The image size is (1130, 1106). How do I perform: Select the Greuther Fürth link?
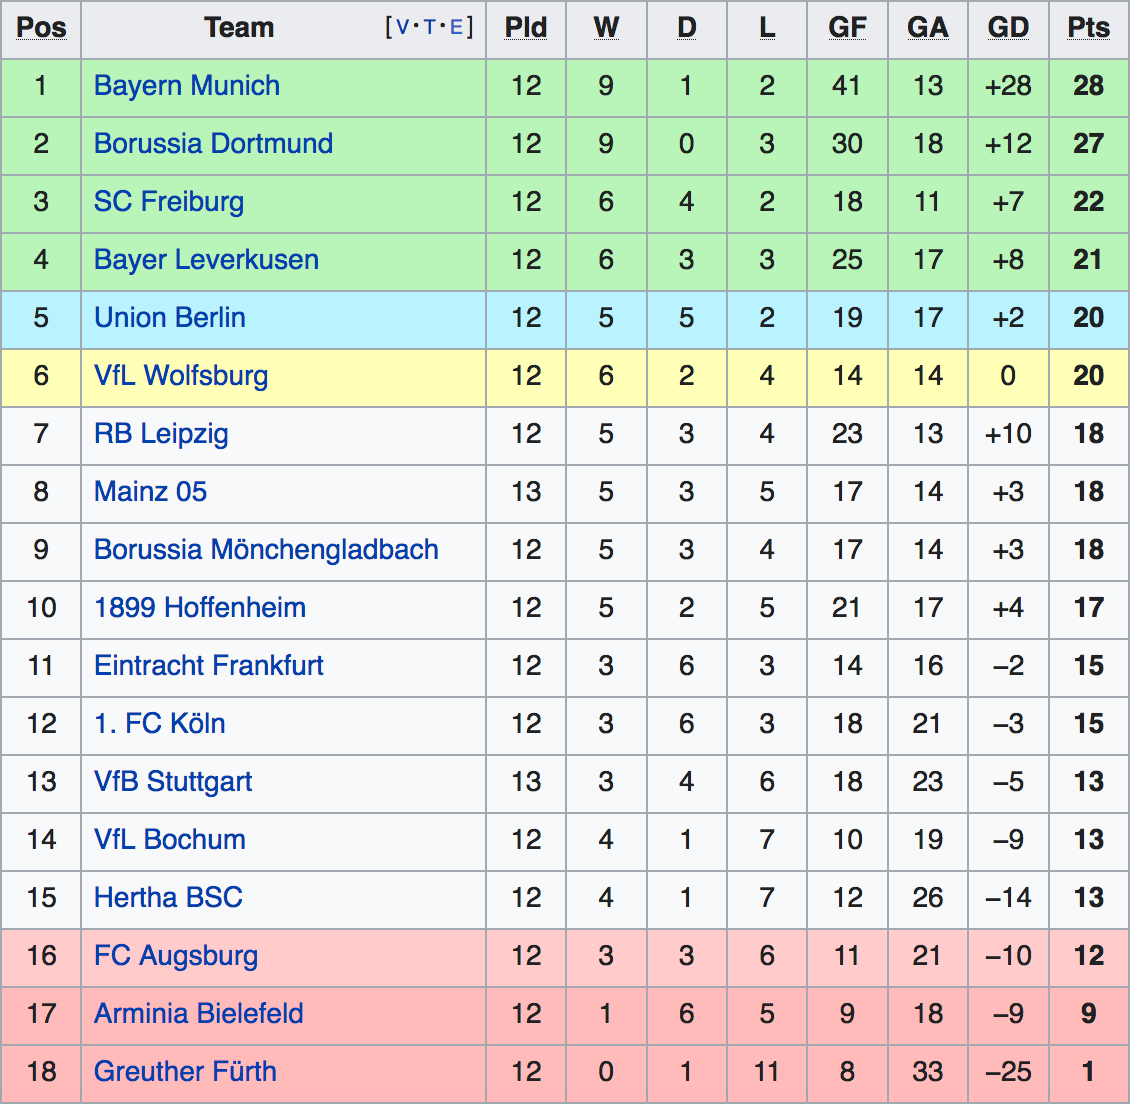[x=185, y=1072]
